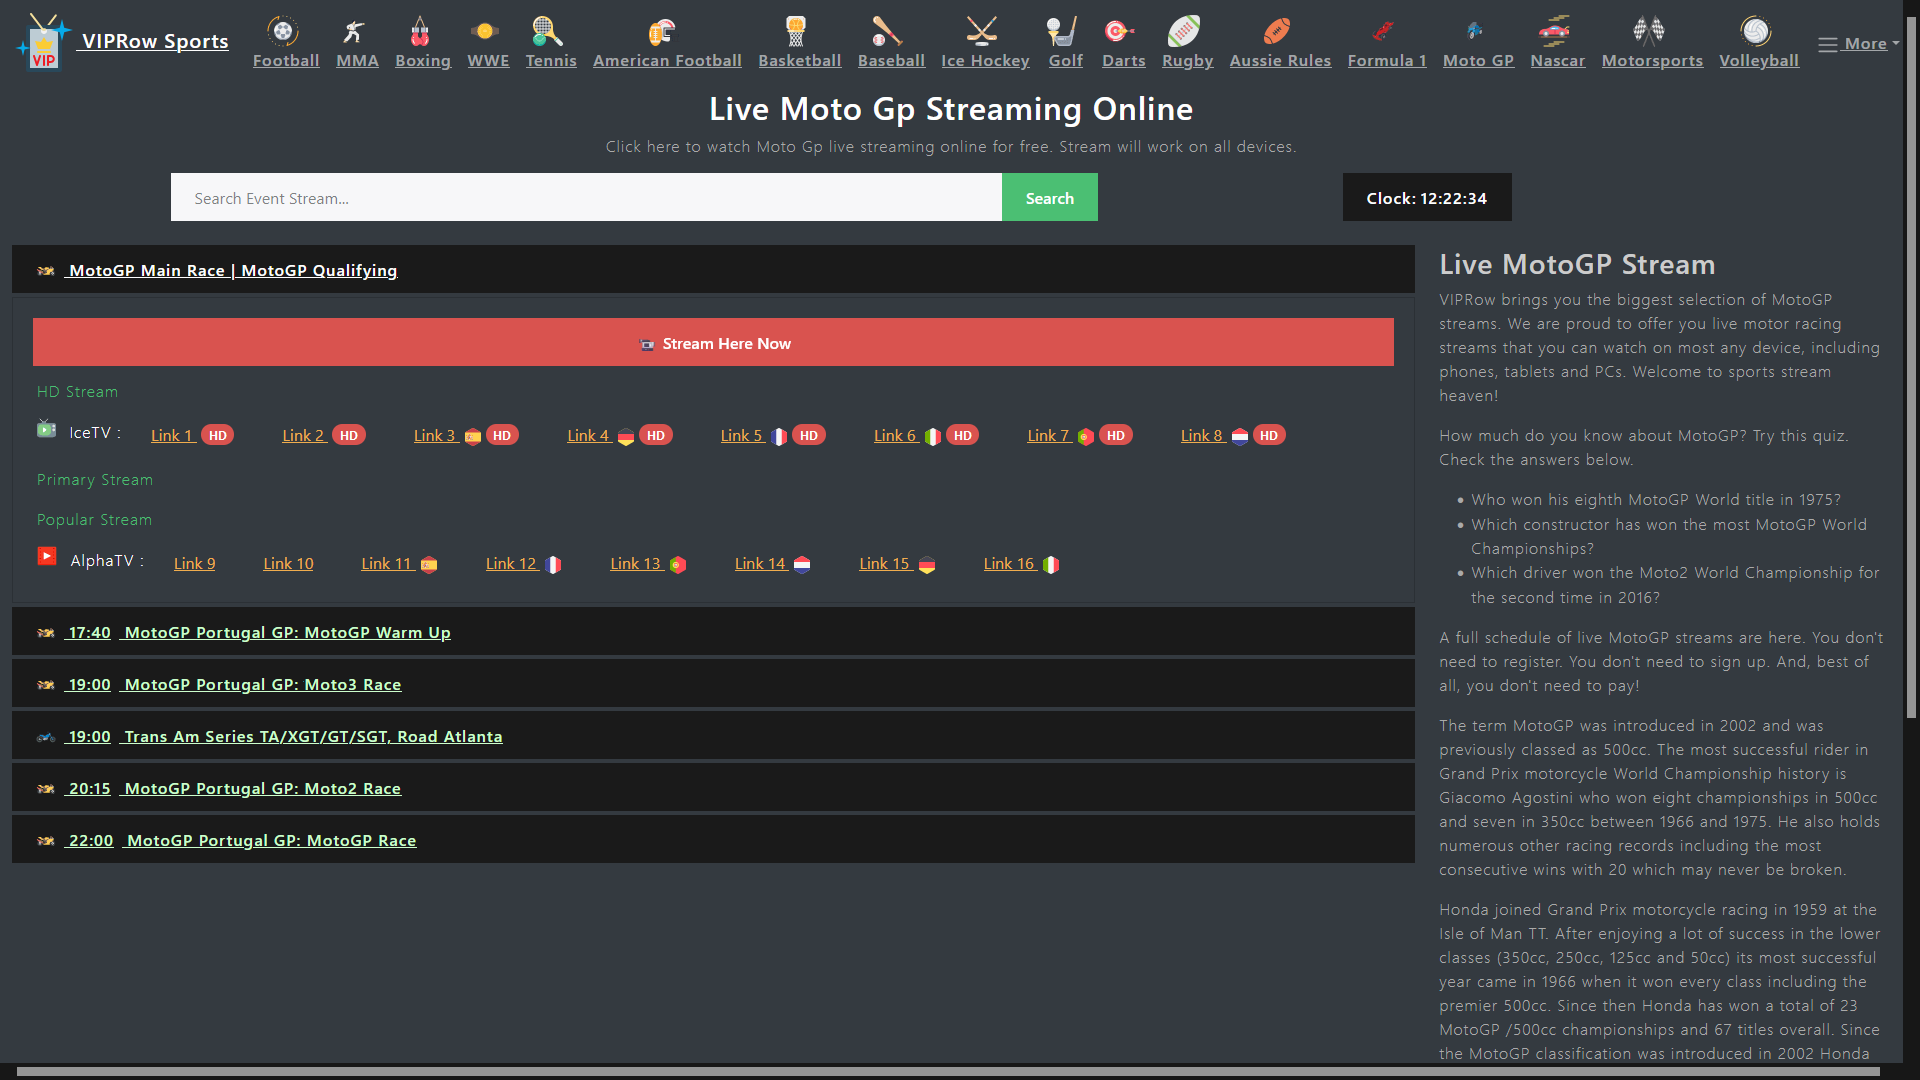Click the red Stream Here Now button
This screenshot has width=1920, height=1080.
[x=713, y=342]
